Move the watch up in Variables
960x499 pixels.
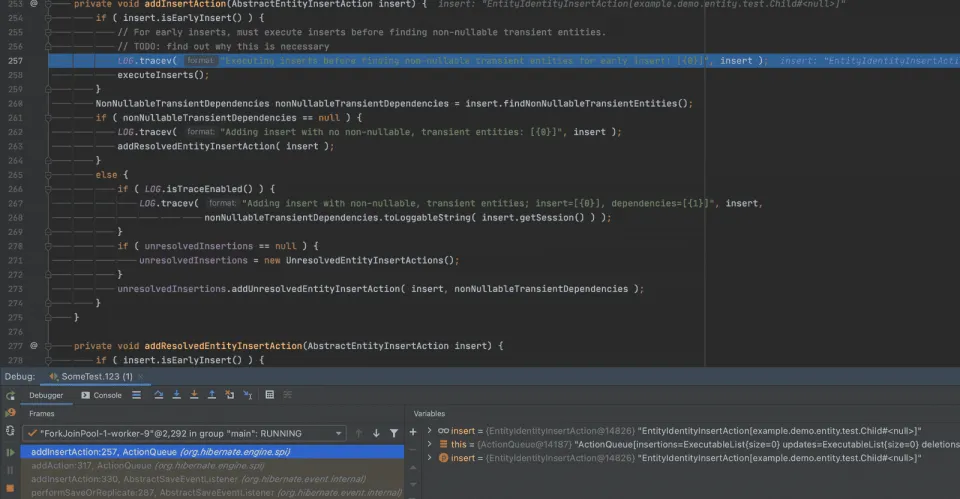coord(413,468)
